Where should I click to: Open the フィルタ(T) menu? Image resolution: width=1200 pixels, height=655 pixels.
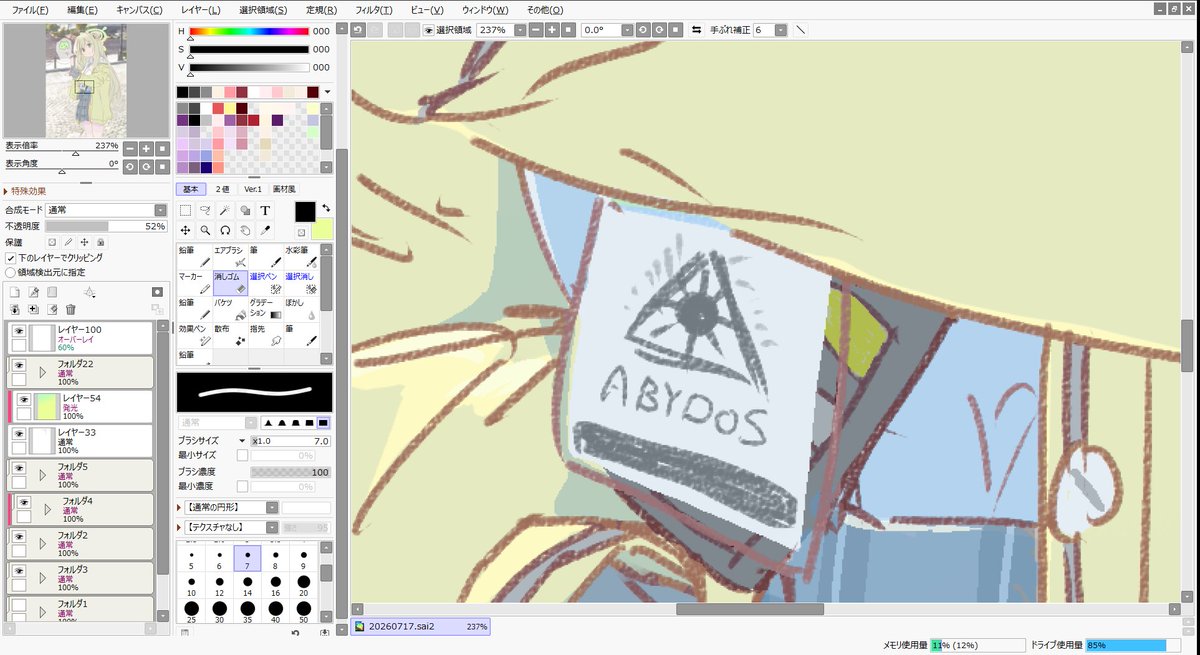(373, 9)
